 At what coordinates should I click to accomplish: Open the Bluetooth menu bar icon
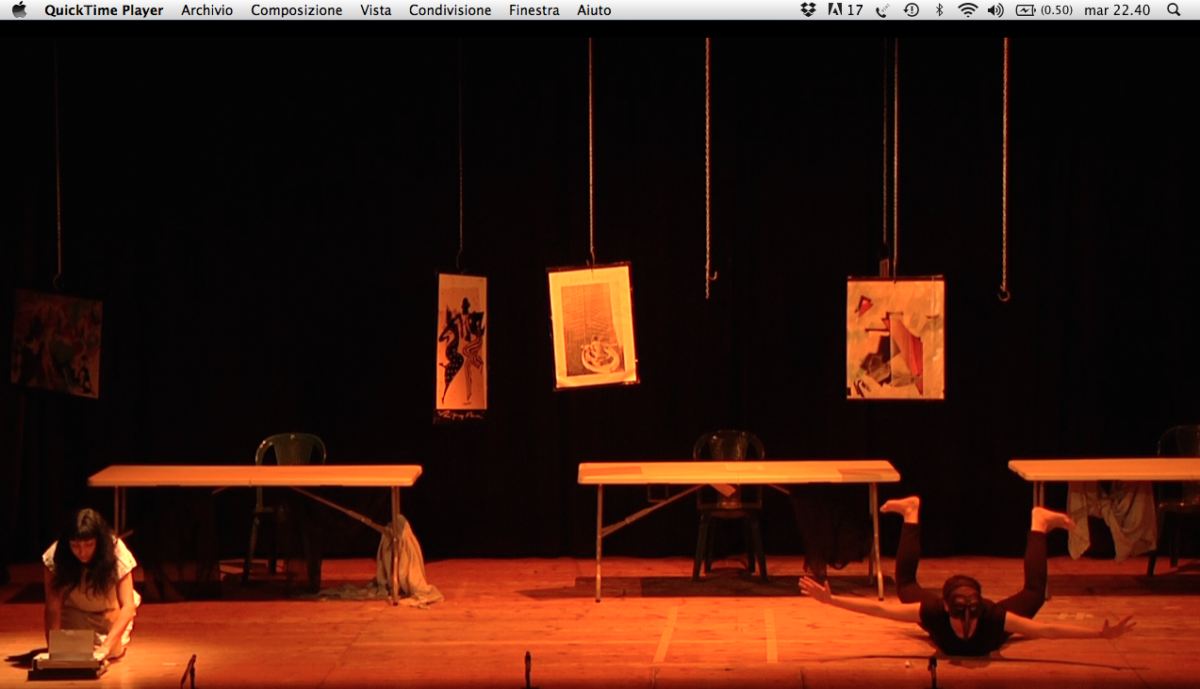point(939,10)
